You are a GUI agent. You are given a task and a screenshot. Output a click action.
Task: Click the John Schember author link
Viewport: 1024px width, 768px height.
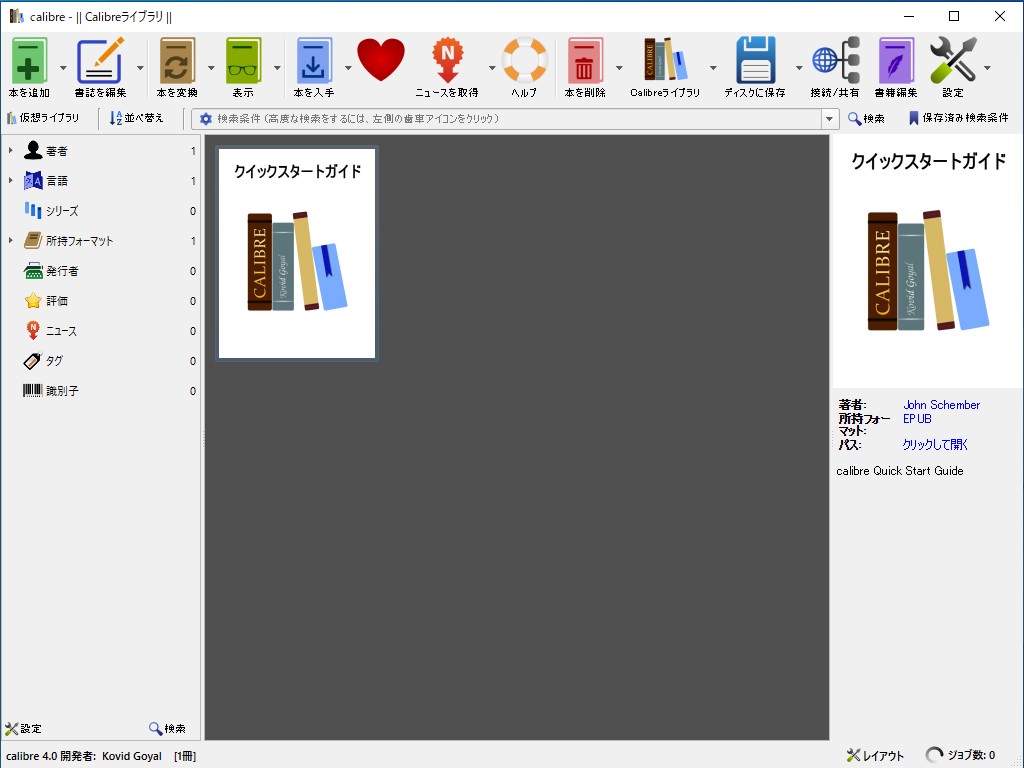click(x=941, y=405)
